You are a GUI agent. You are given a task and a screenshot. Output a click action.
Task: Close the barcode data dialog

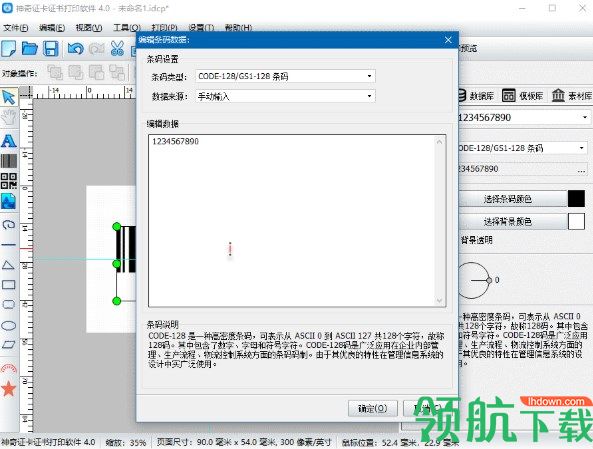pos(448,40)
